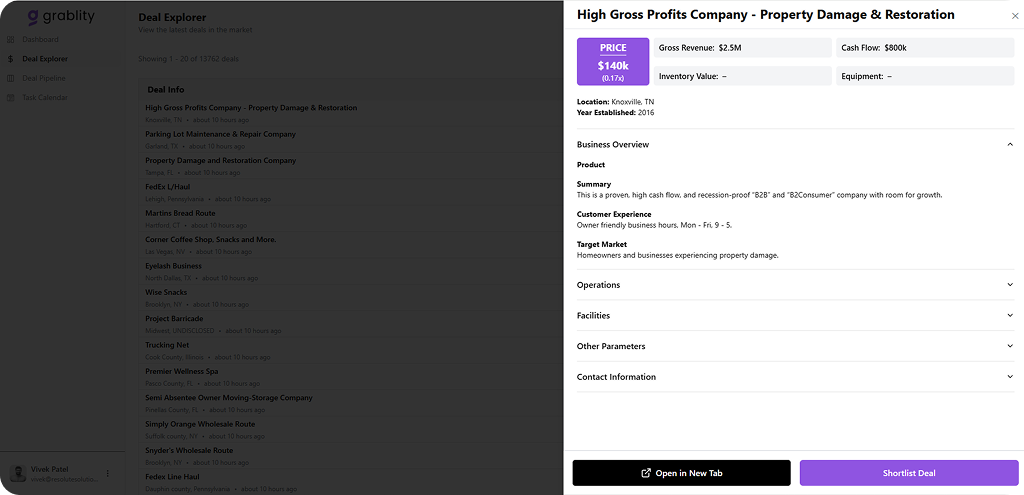Open the Deal Pipeline menu item
The width and height of the screenshot is (1024, 495).
(43, 78)
